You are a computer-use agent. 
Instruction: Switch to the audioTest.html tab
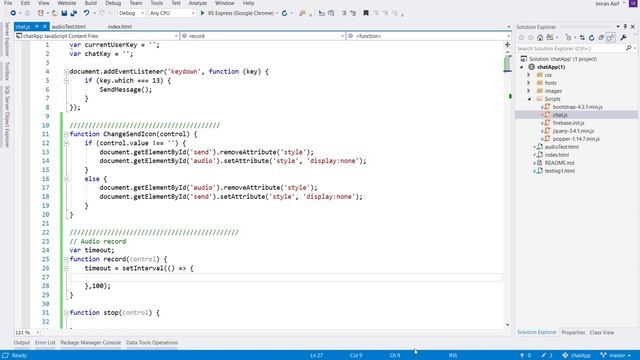click(69, 27)
